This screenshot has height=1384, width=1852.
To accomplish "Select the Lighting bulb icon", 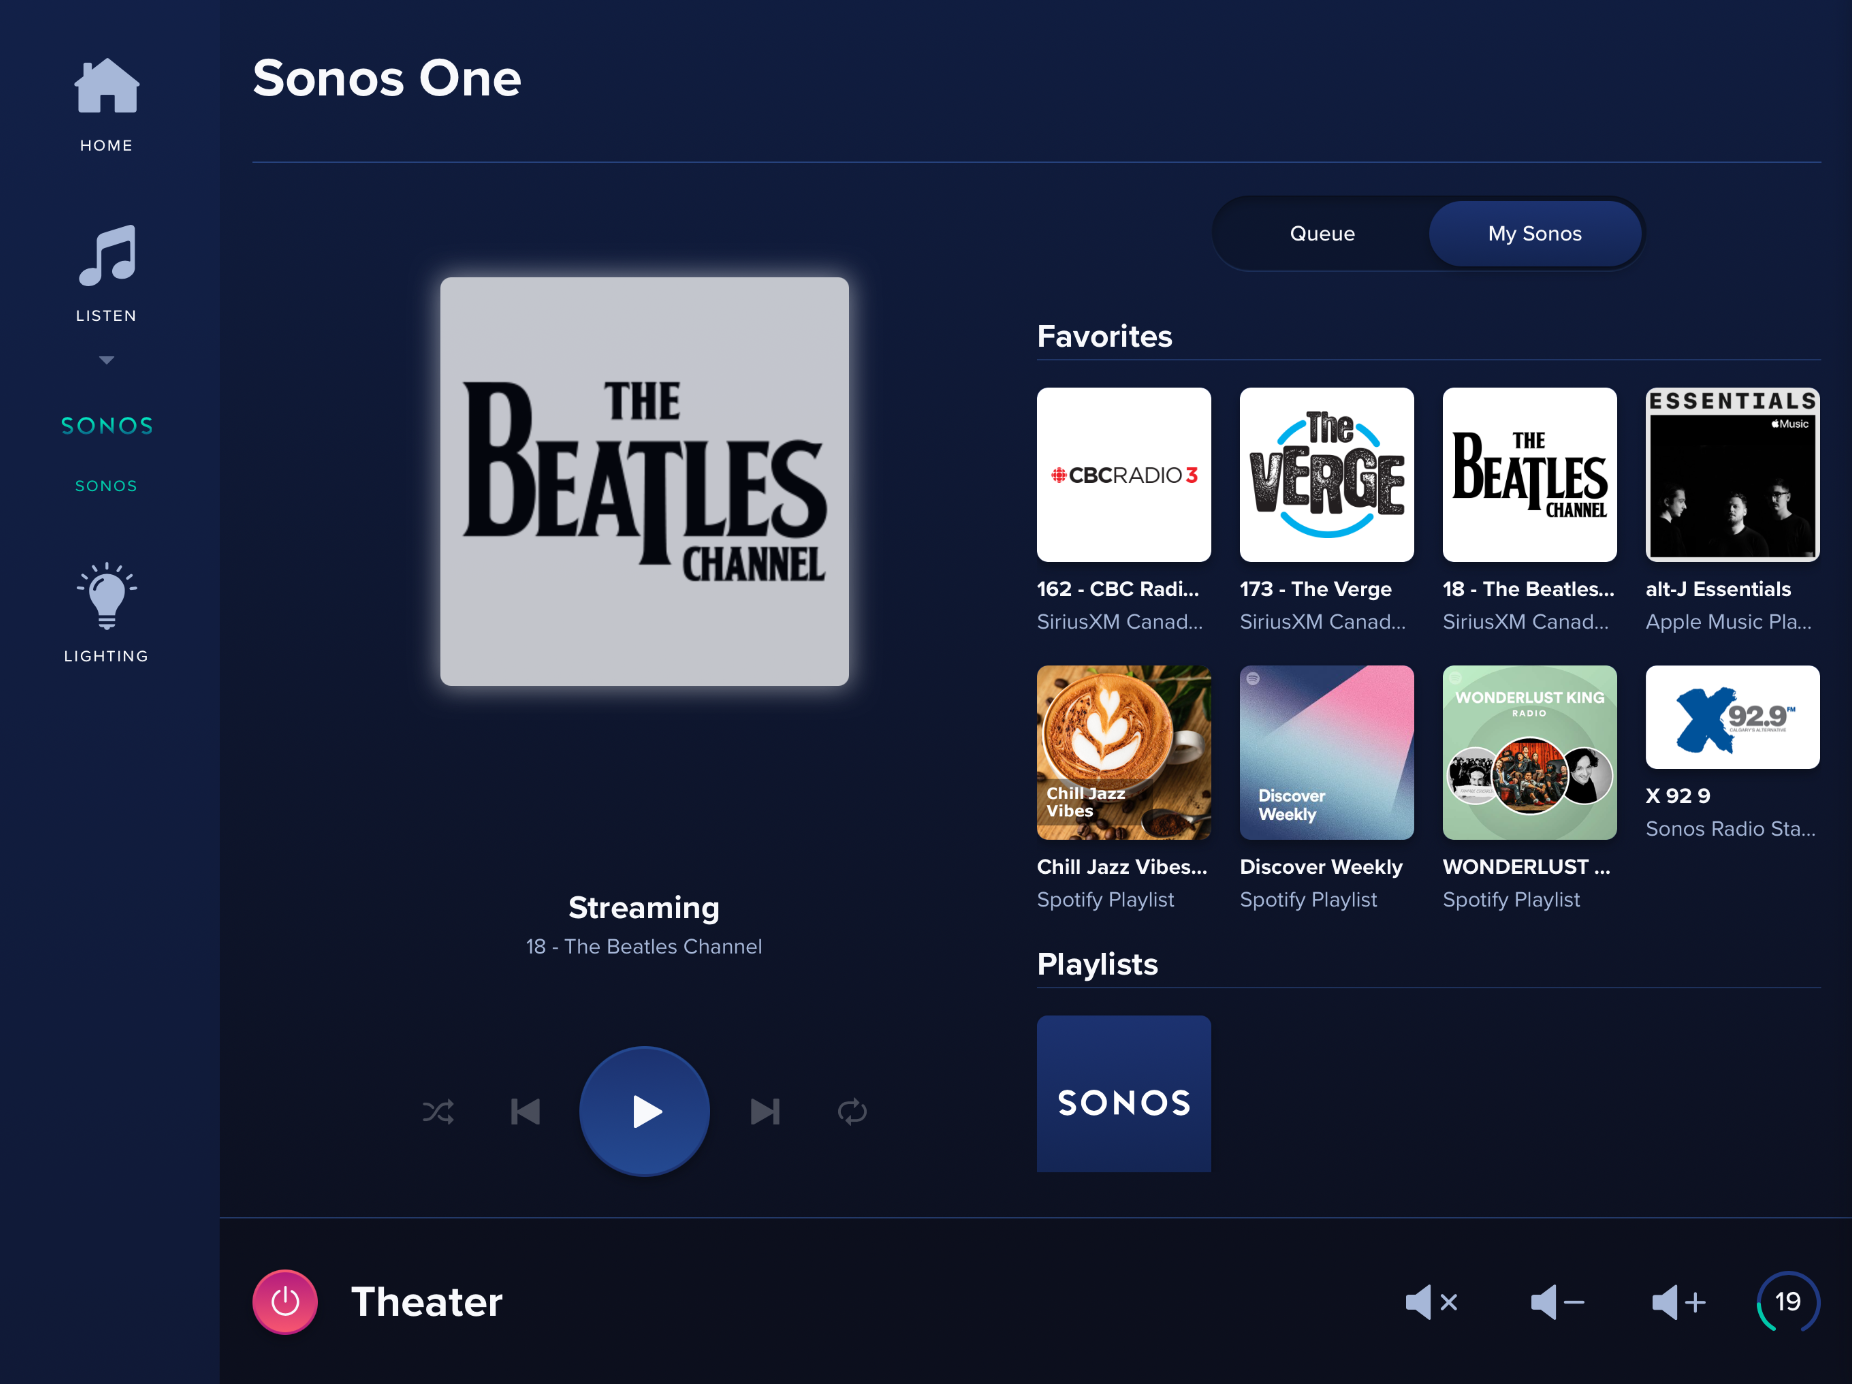I will tap(106, 597).
